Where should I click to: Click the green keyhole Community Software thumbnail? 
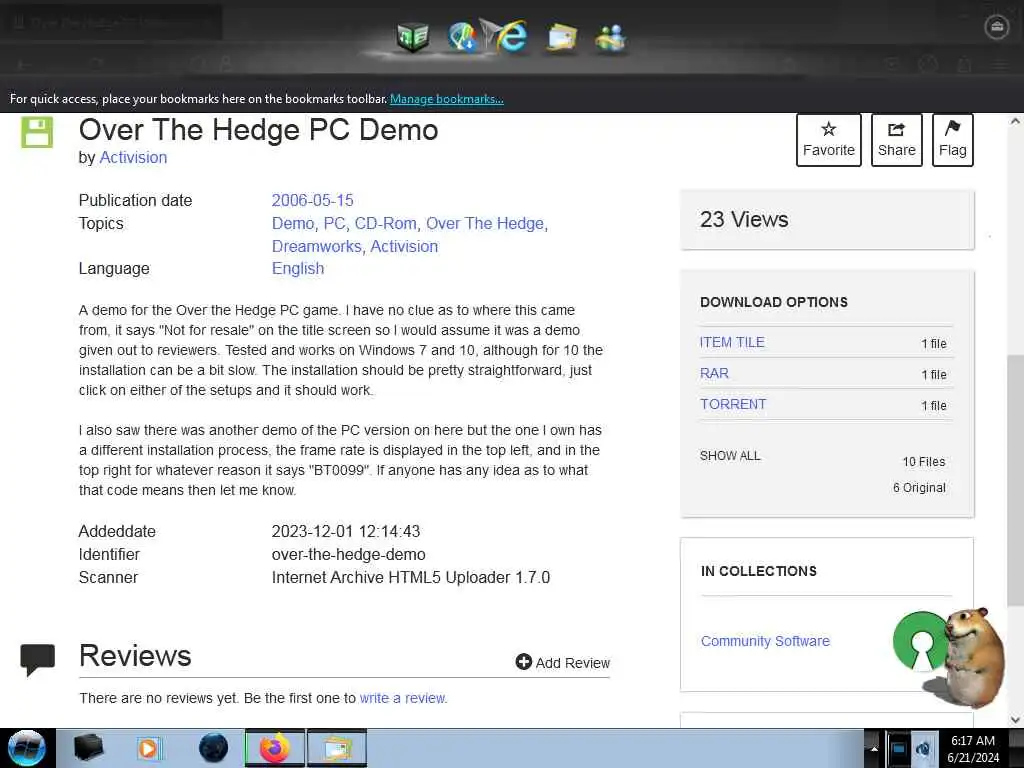(920, 641)
